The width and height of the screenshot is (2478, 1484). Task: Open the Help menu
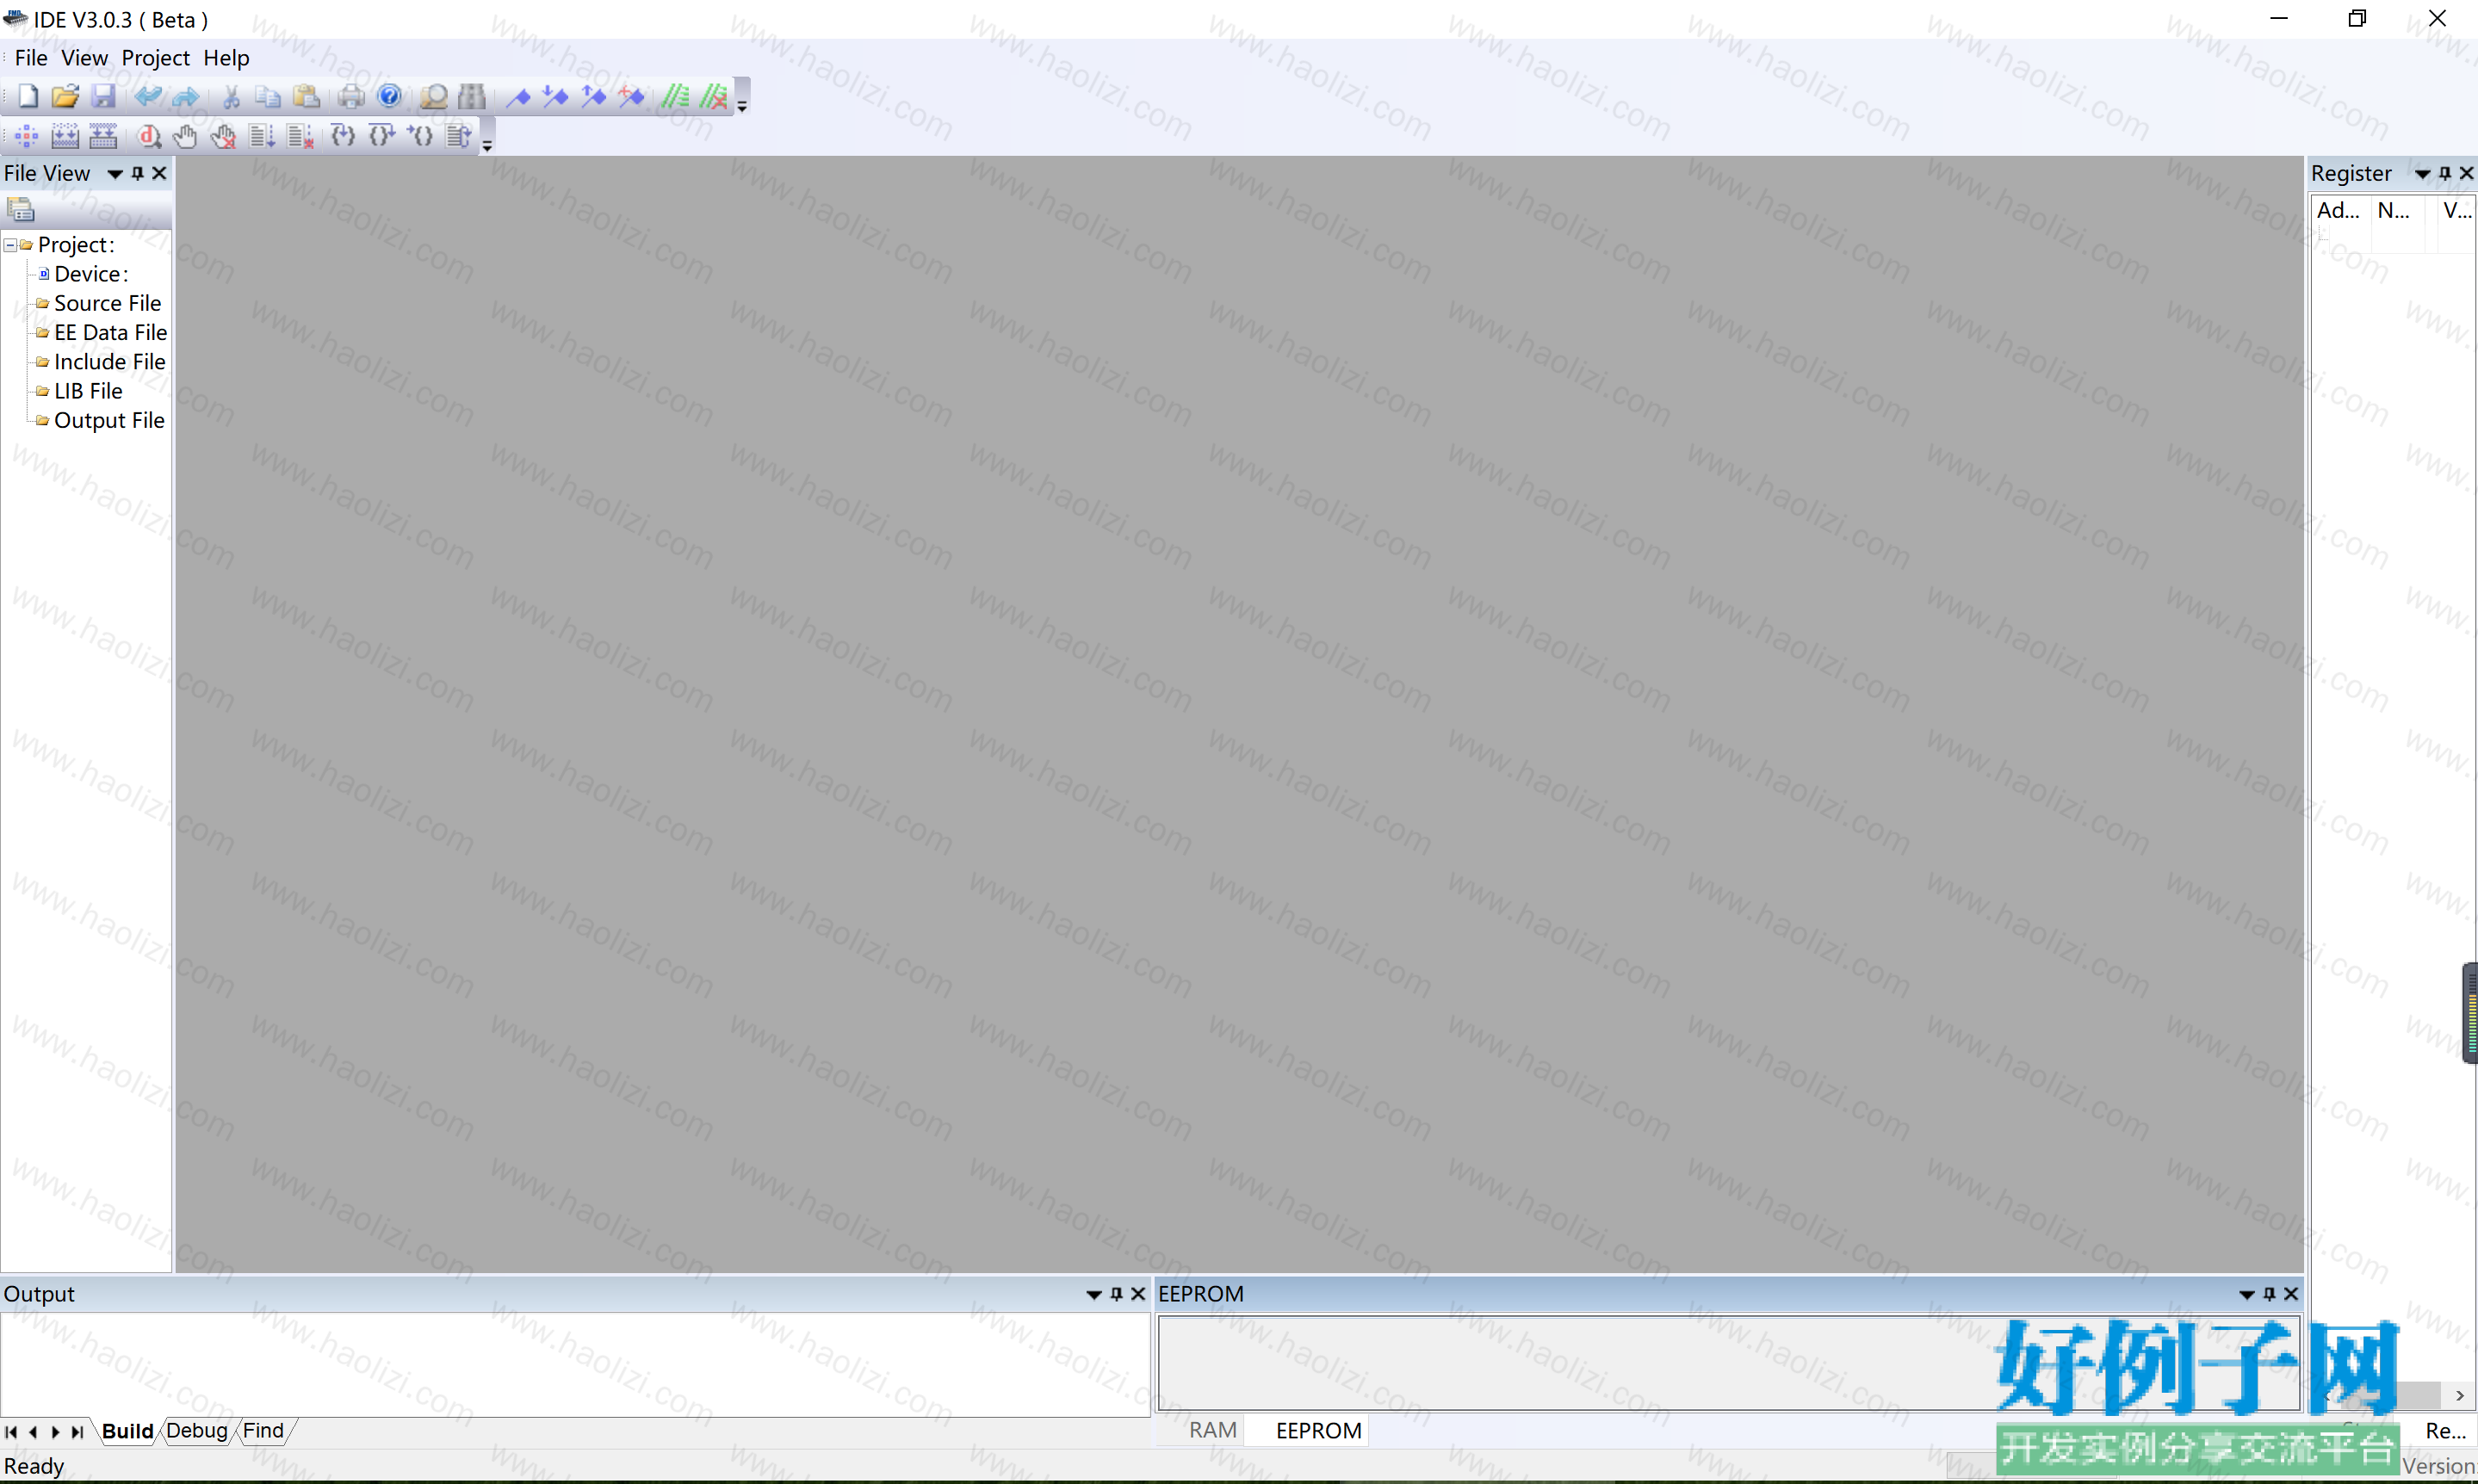pos(226,58)
